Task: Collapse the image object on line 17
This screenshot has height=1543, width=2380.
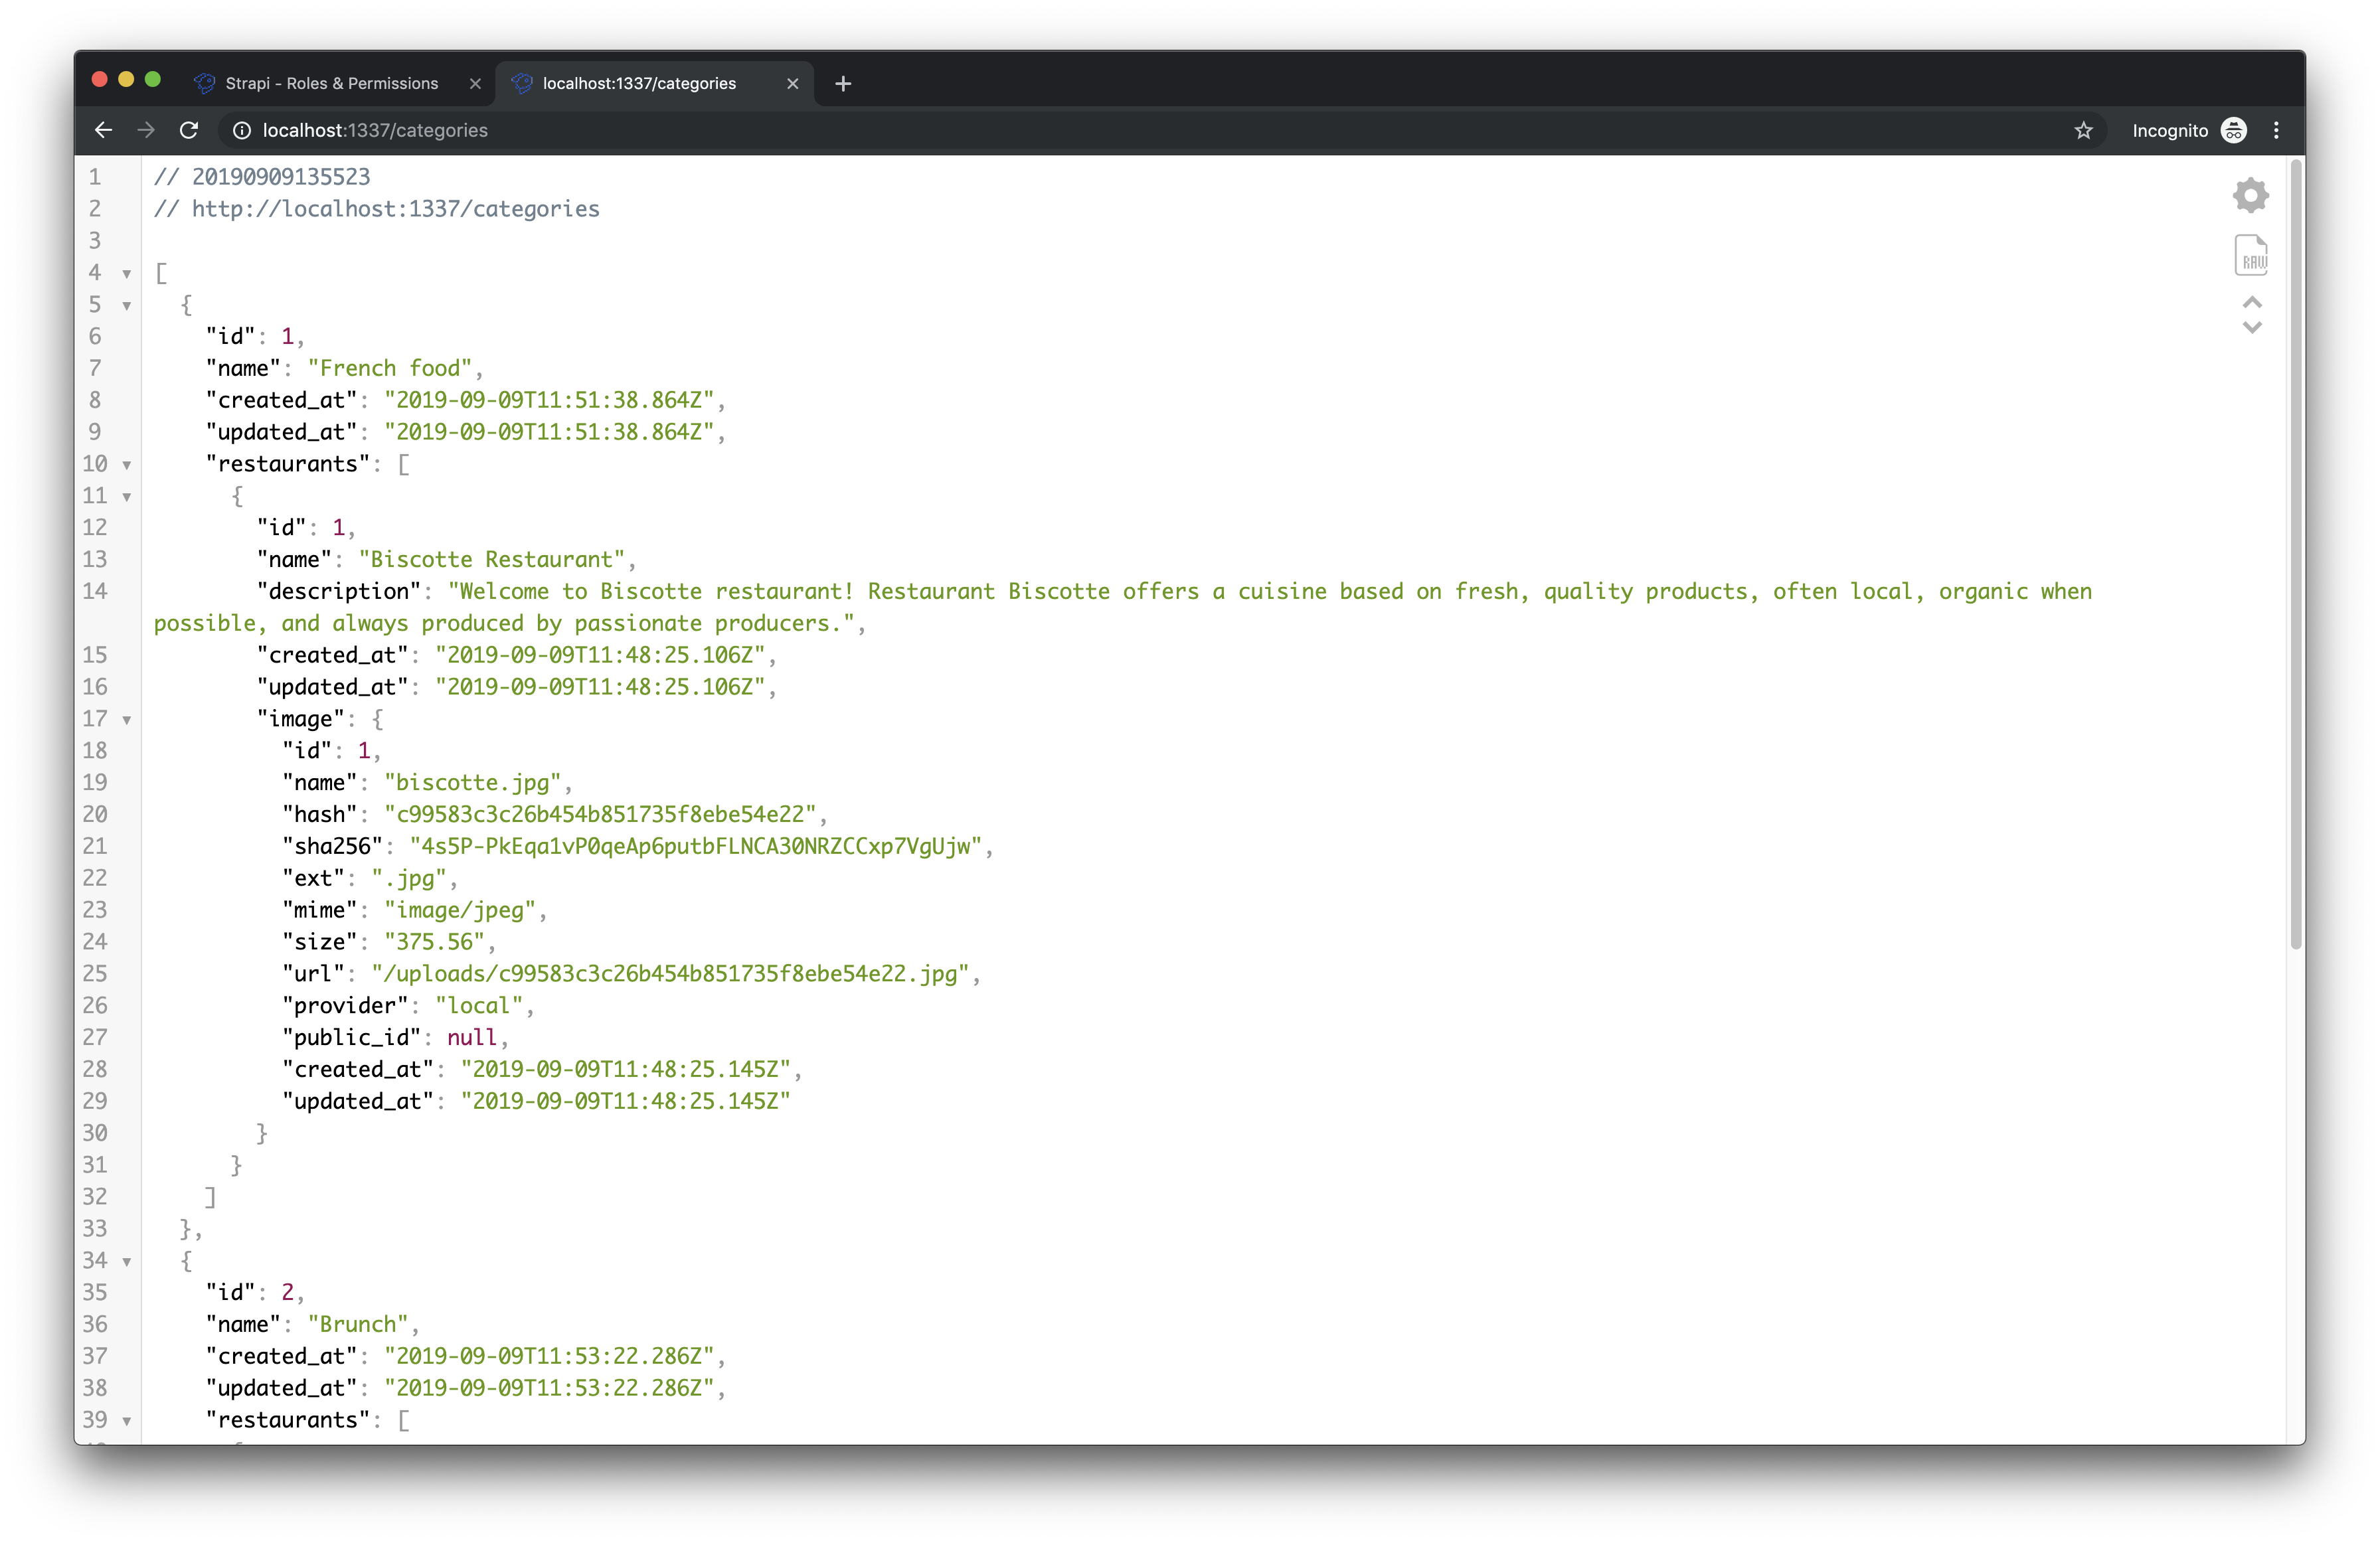Action: [x=126, y=719]
